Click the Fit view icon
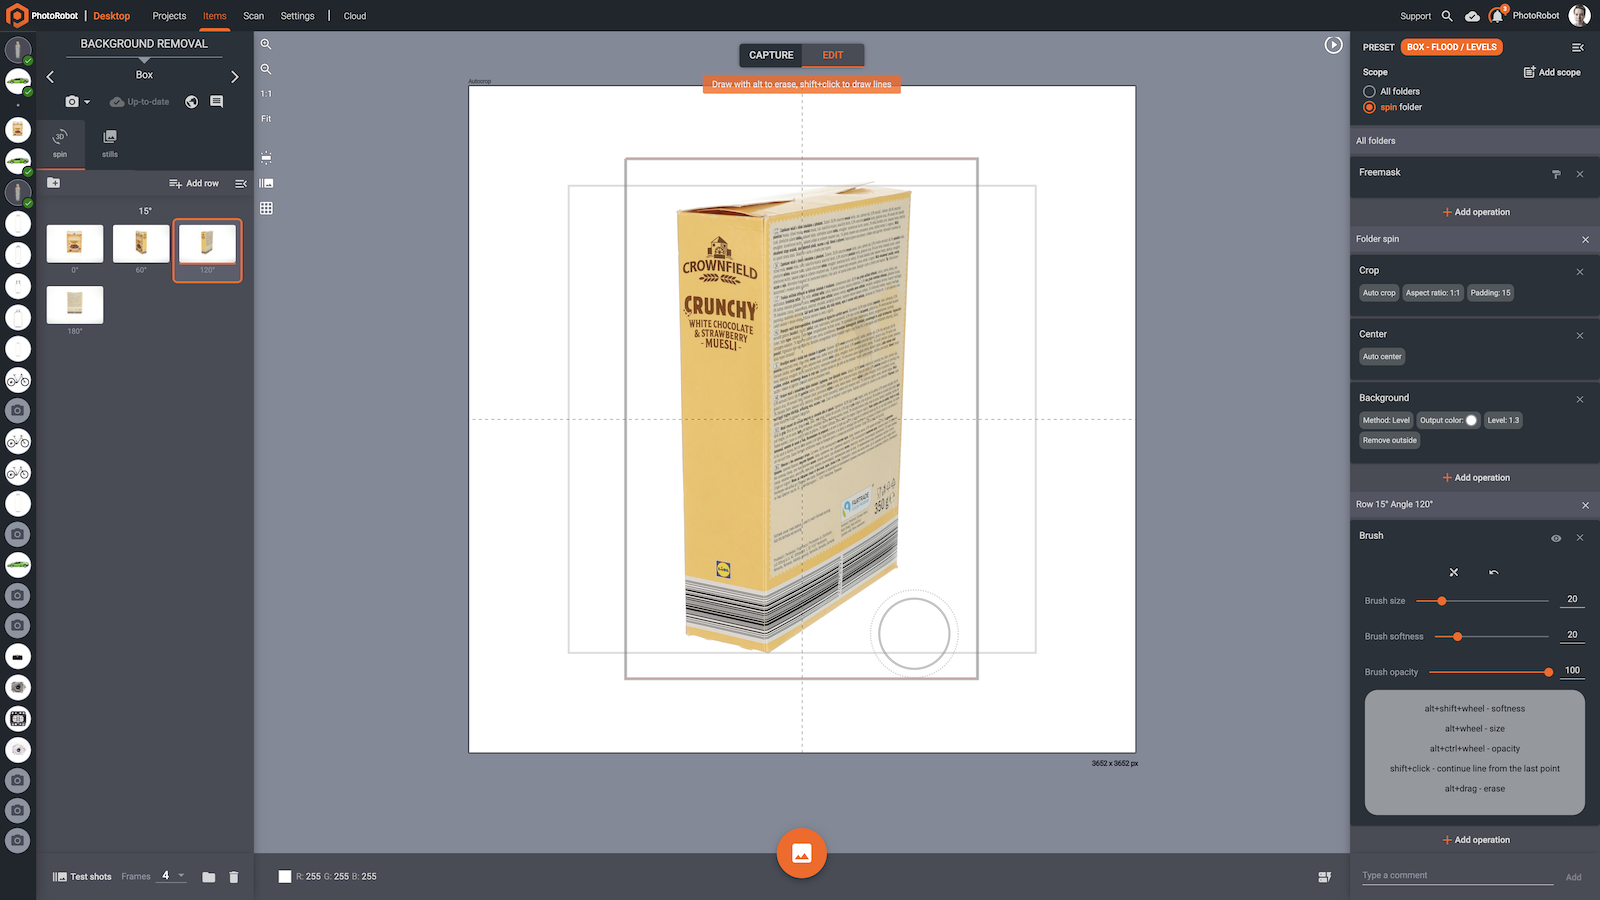1600x900 pixels. click(265, 118)
